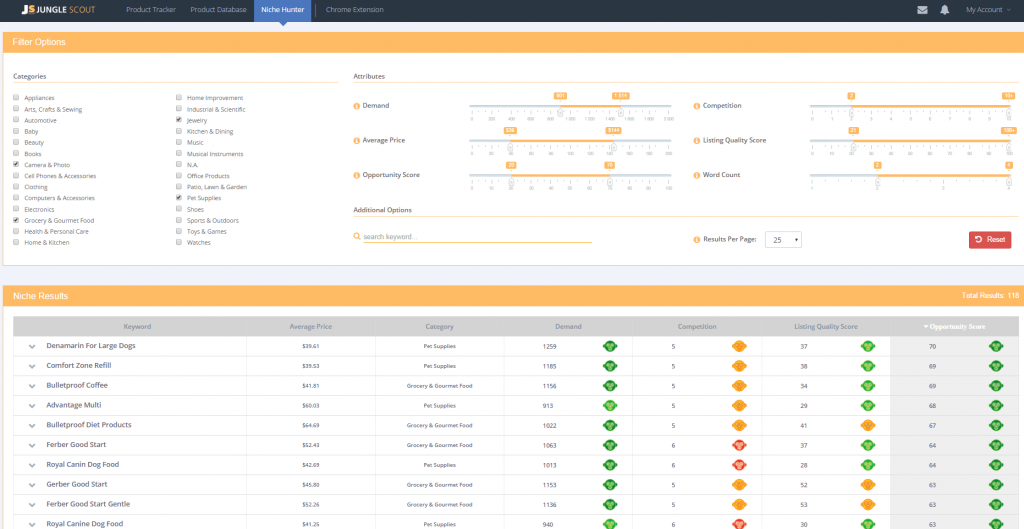This screenshot has height=529, width=1024.
Task: Click the red competition monkey icon for Ferber Good Start
Action: click(x=739, y=445)
